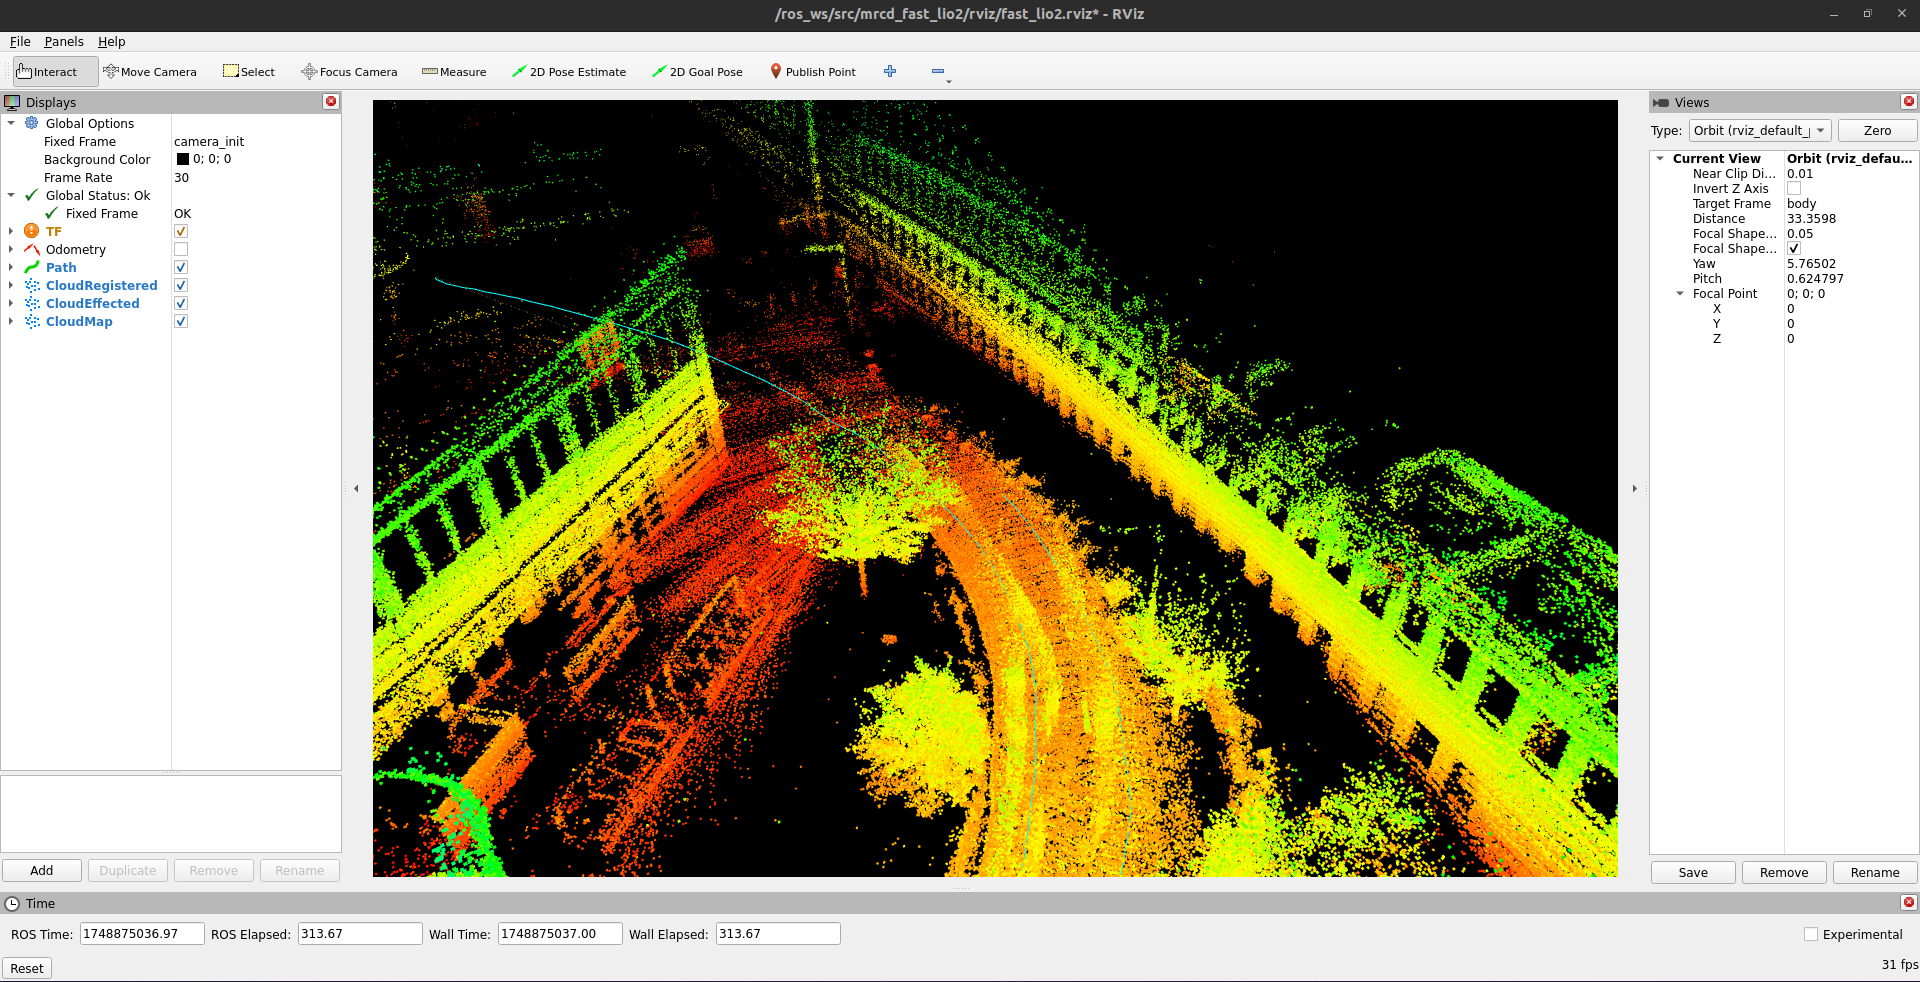This screenshot has height=982, width=1920.
Task: Expand the TF display node
Action: tap(11, 231)
